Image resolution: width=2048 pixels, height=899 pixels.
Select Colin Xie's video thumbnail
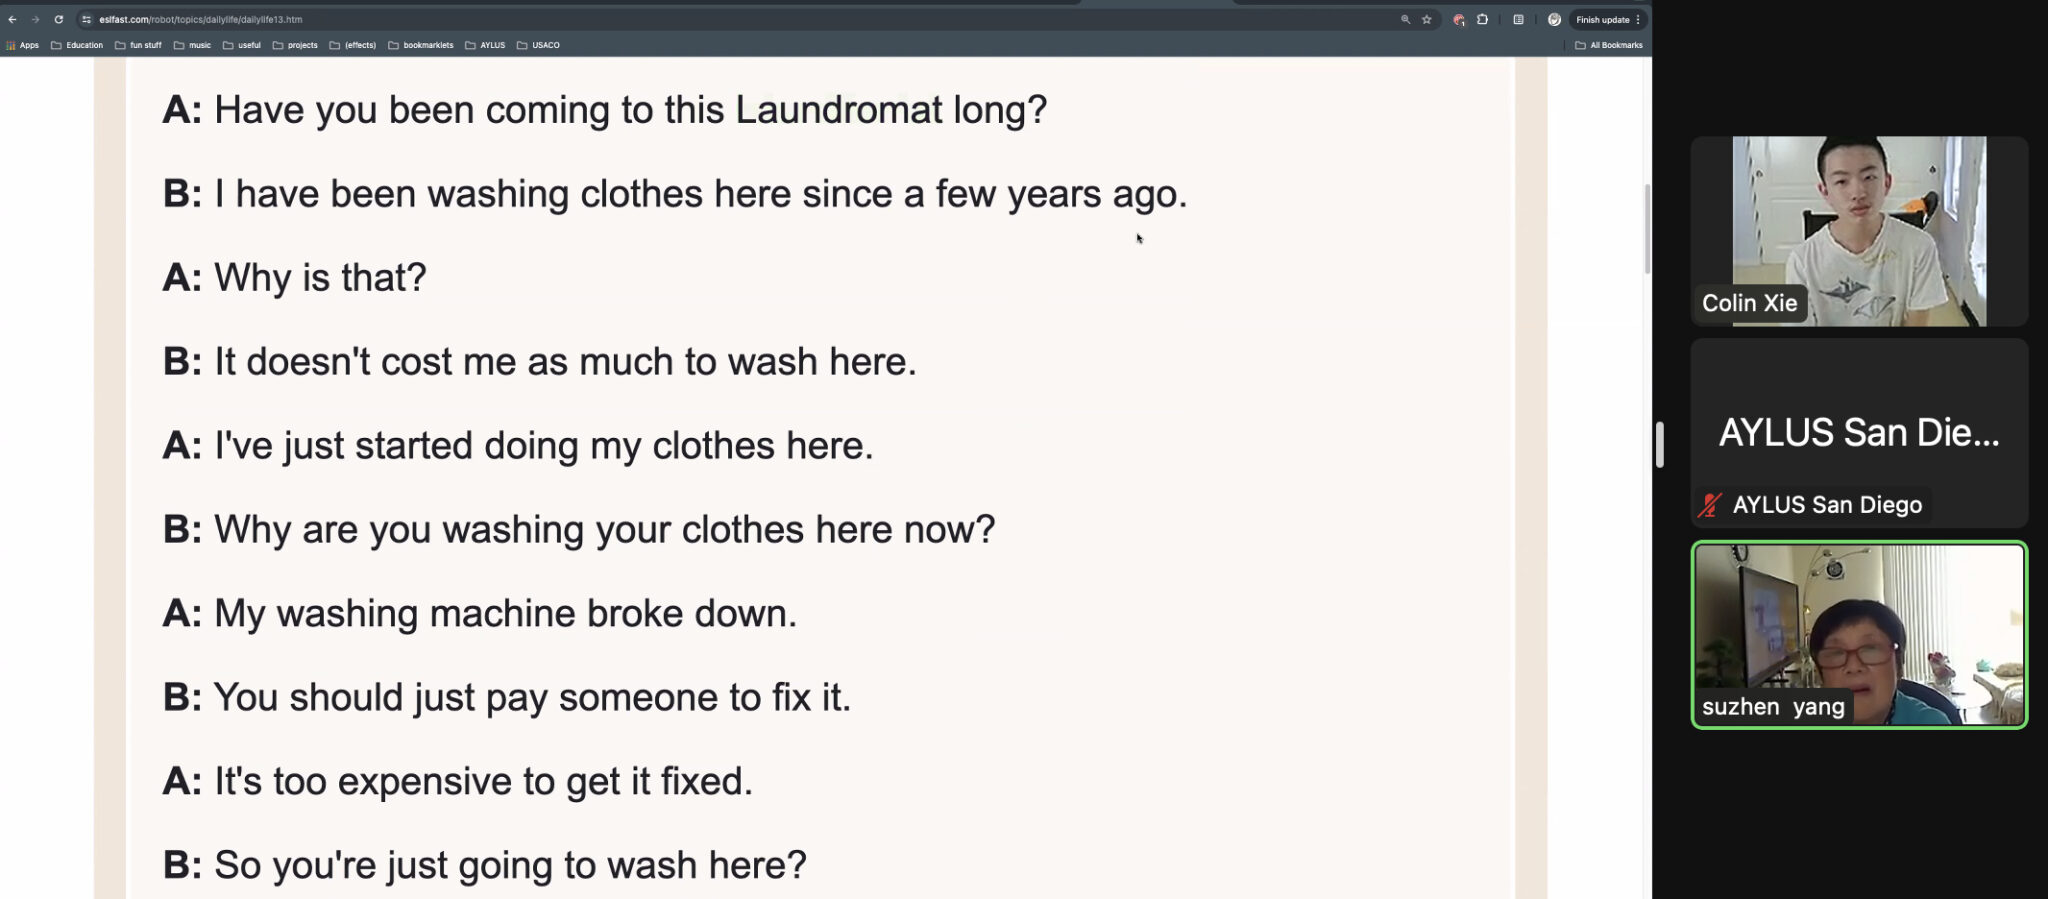click(1859, 231)
